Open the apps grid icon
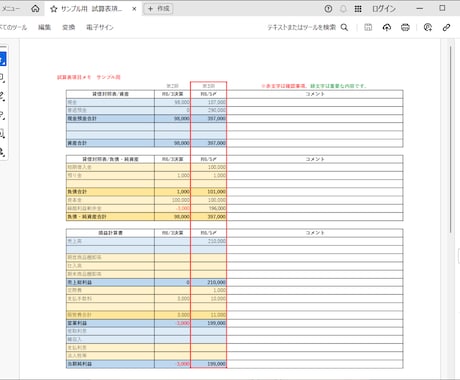The height and width of the screenshot is (380, 460). click(358, 9)
